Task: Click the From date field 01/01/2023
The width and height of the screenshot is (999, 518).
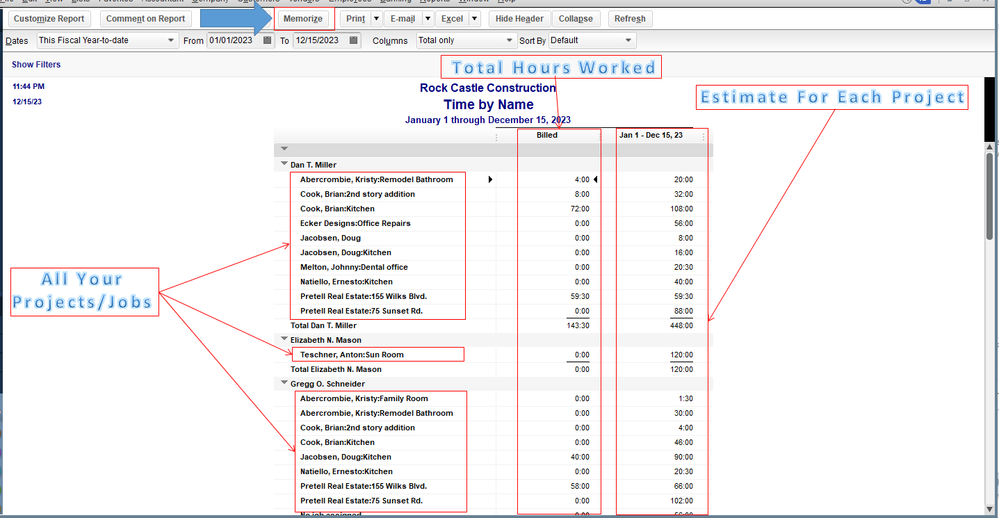Action: point(233,40)
